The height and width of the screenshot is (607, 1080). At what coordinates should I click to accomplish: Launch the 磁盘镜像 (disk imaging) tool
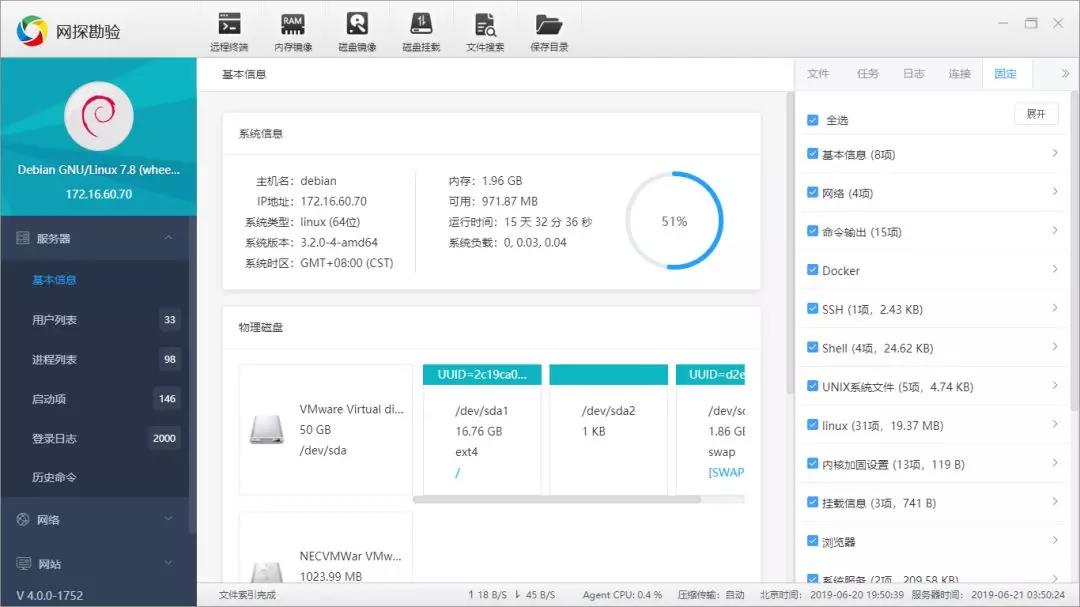point(357,27)
